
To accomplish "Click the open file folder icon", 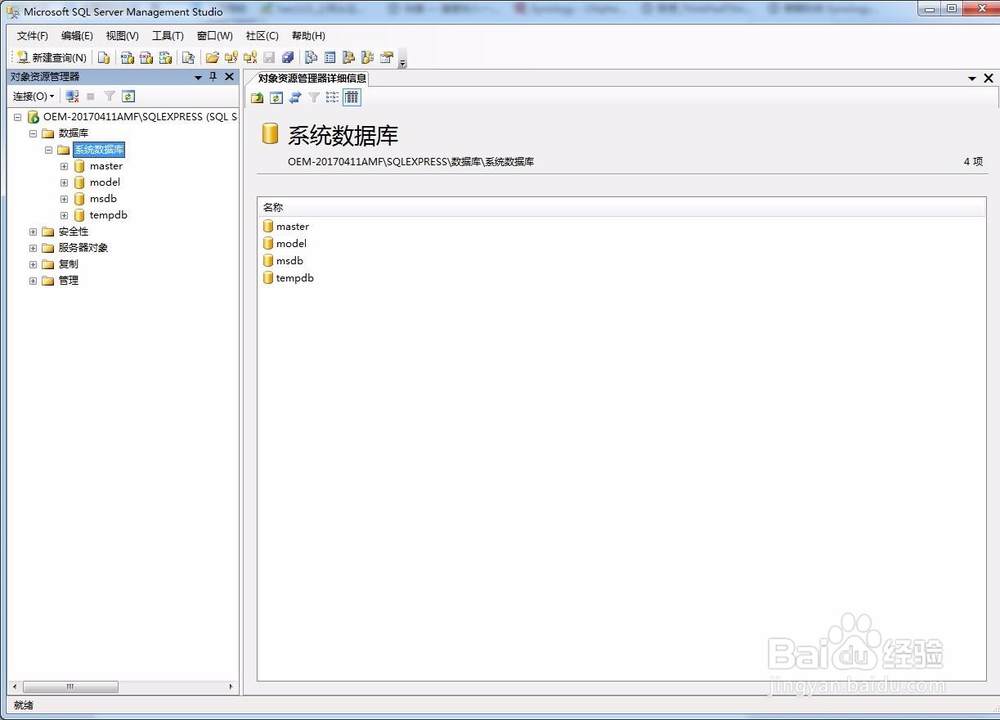I will 212,58.
